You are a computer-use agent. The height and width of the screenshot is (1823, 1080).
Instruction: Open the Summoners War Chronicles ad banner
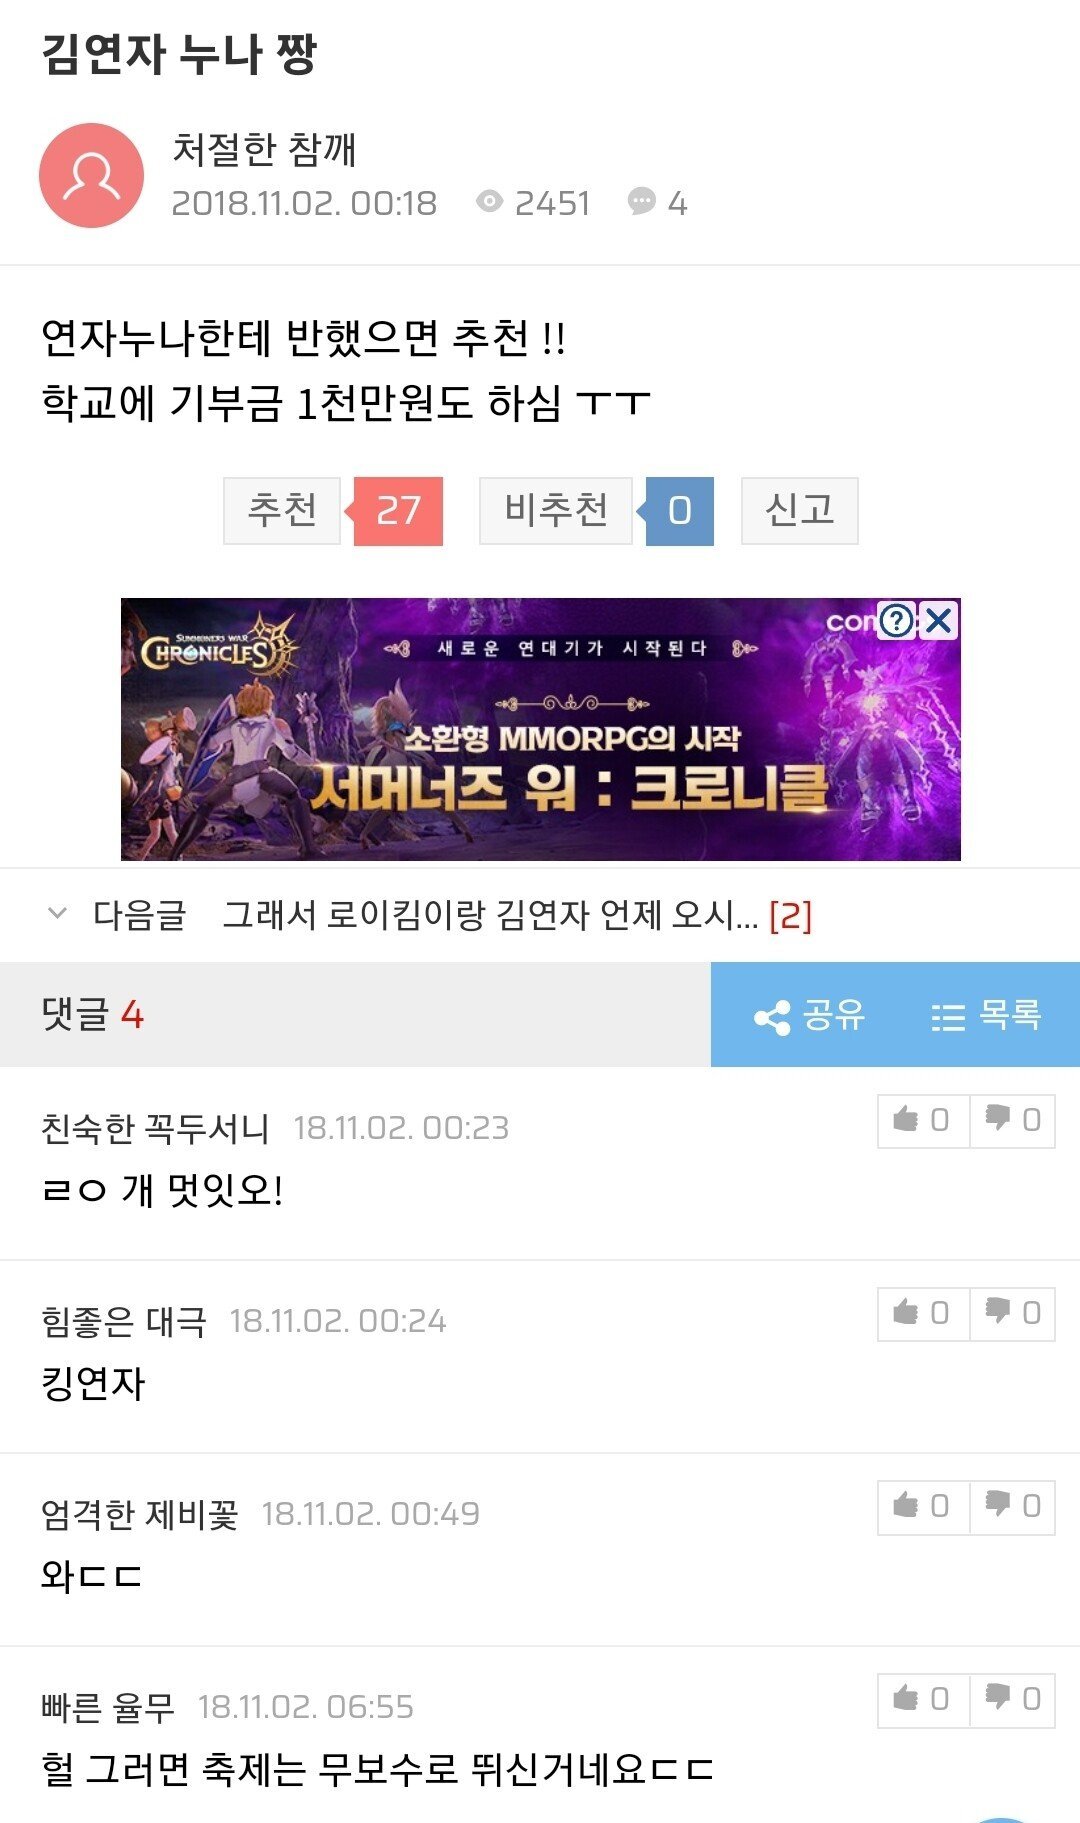540,729
